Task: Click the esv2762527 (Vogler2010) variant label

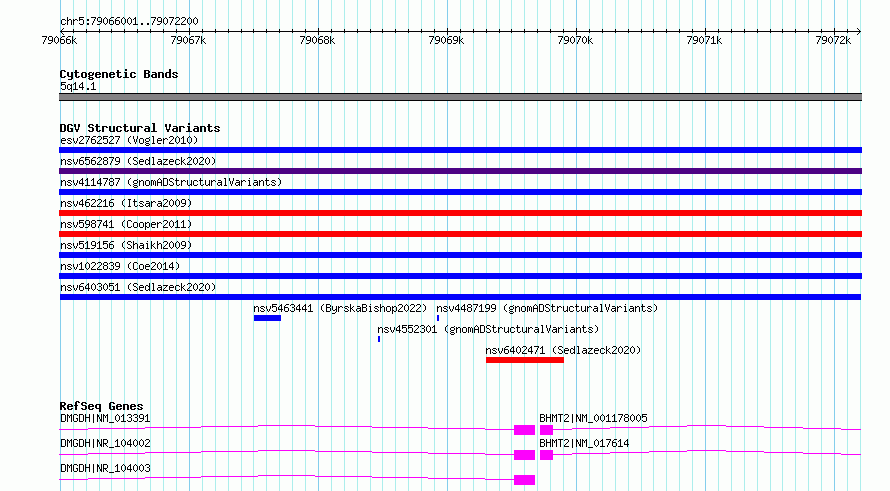Action: (129, 140)
